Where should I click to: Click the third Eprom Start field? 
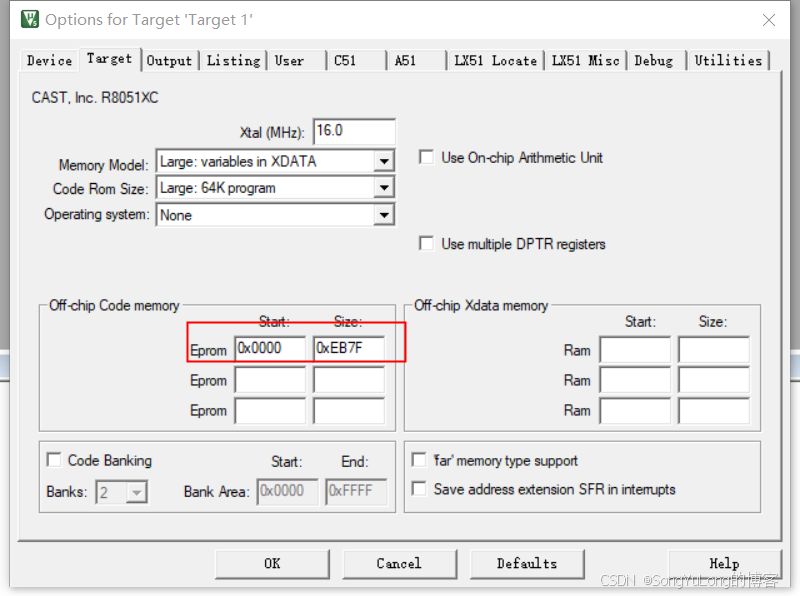click(270, 411)
